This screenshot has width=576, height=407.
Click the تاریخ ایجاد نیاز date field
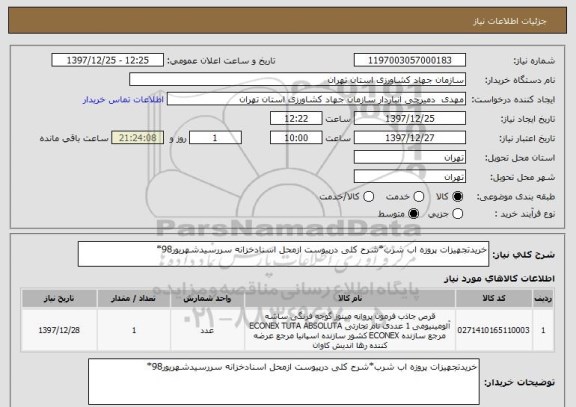tap(410, 118)
